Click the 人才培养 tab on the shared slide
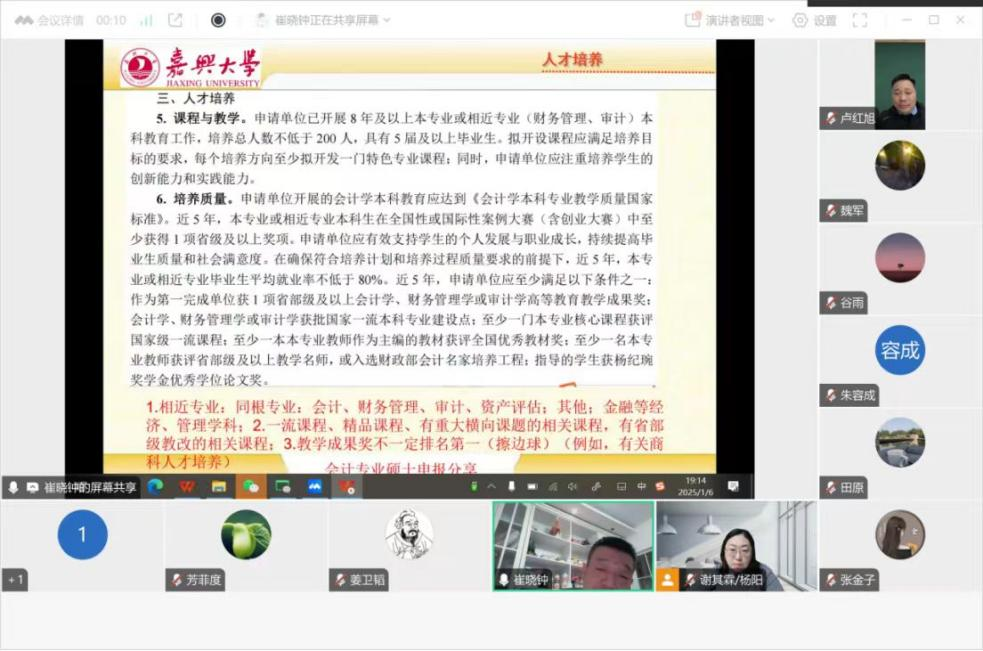The width and height of the screenshot is (983, 651). tap(573, 60)
